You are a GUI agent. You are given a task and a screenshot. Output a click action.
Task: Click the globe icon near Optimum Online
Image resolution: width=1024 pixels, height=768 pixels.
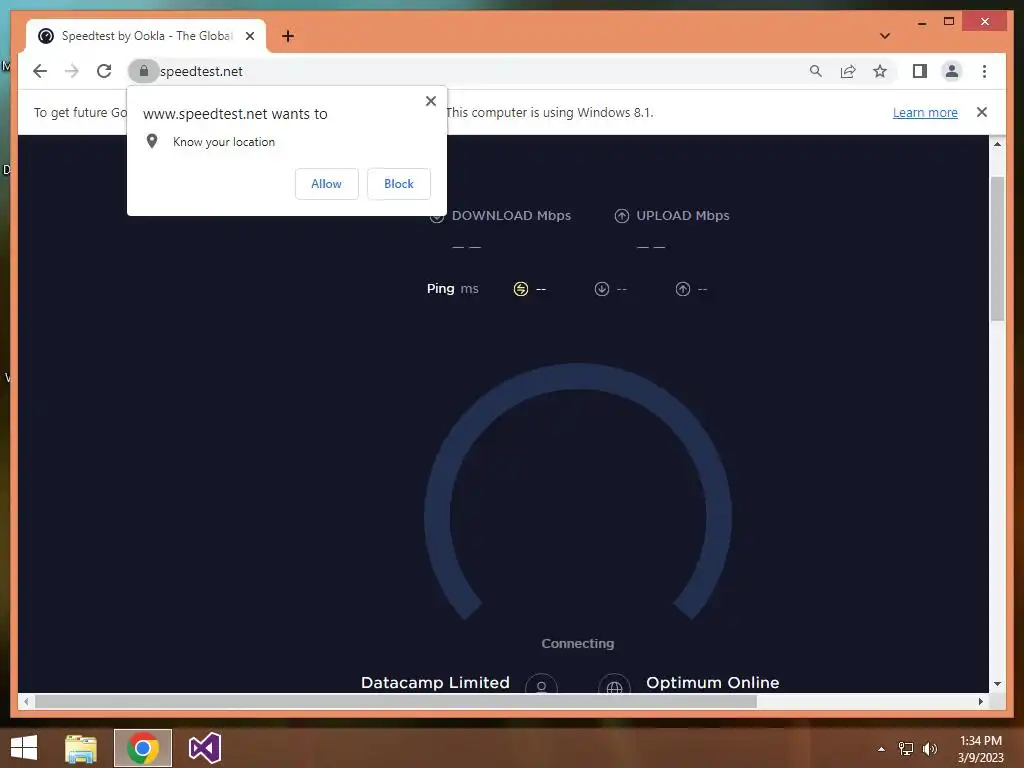tap(615, 684)
